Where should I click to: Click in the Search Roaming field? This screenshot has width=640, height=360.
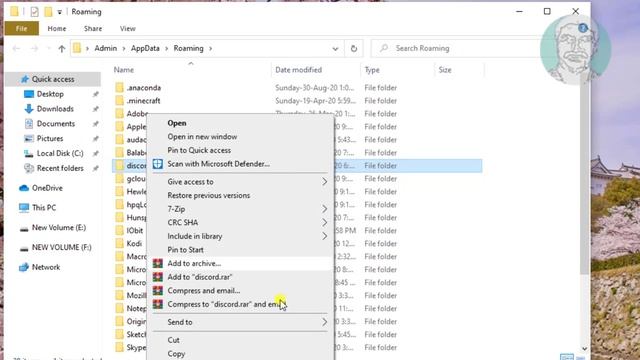[455, 48]
